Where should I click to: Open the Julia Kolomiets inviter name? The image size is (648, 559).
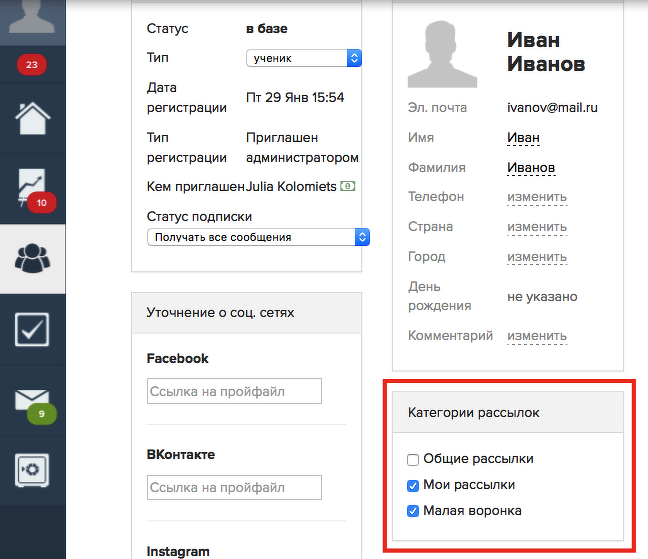tap(291, 186)
